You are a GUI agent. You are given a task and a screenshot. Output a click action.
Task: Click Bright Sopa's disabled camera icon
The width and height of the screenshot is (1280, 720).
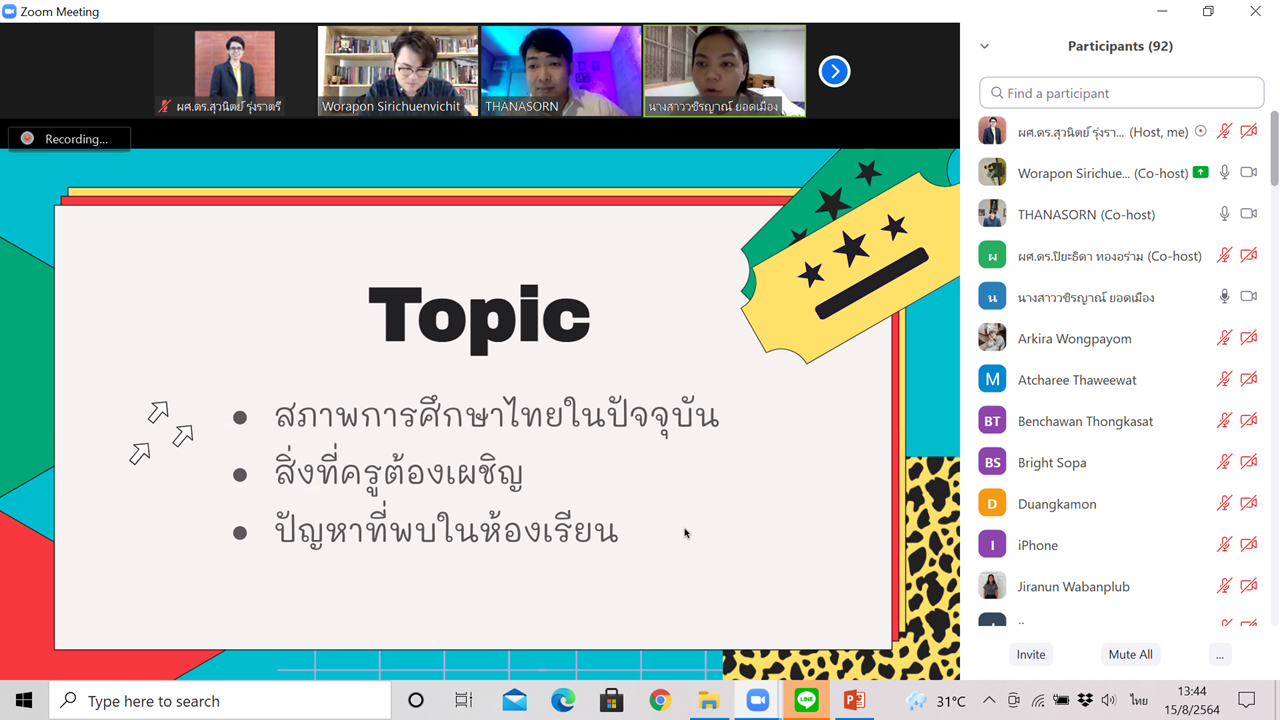[1248, 462]
